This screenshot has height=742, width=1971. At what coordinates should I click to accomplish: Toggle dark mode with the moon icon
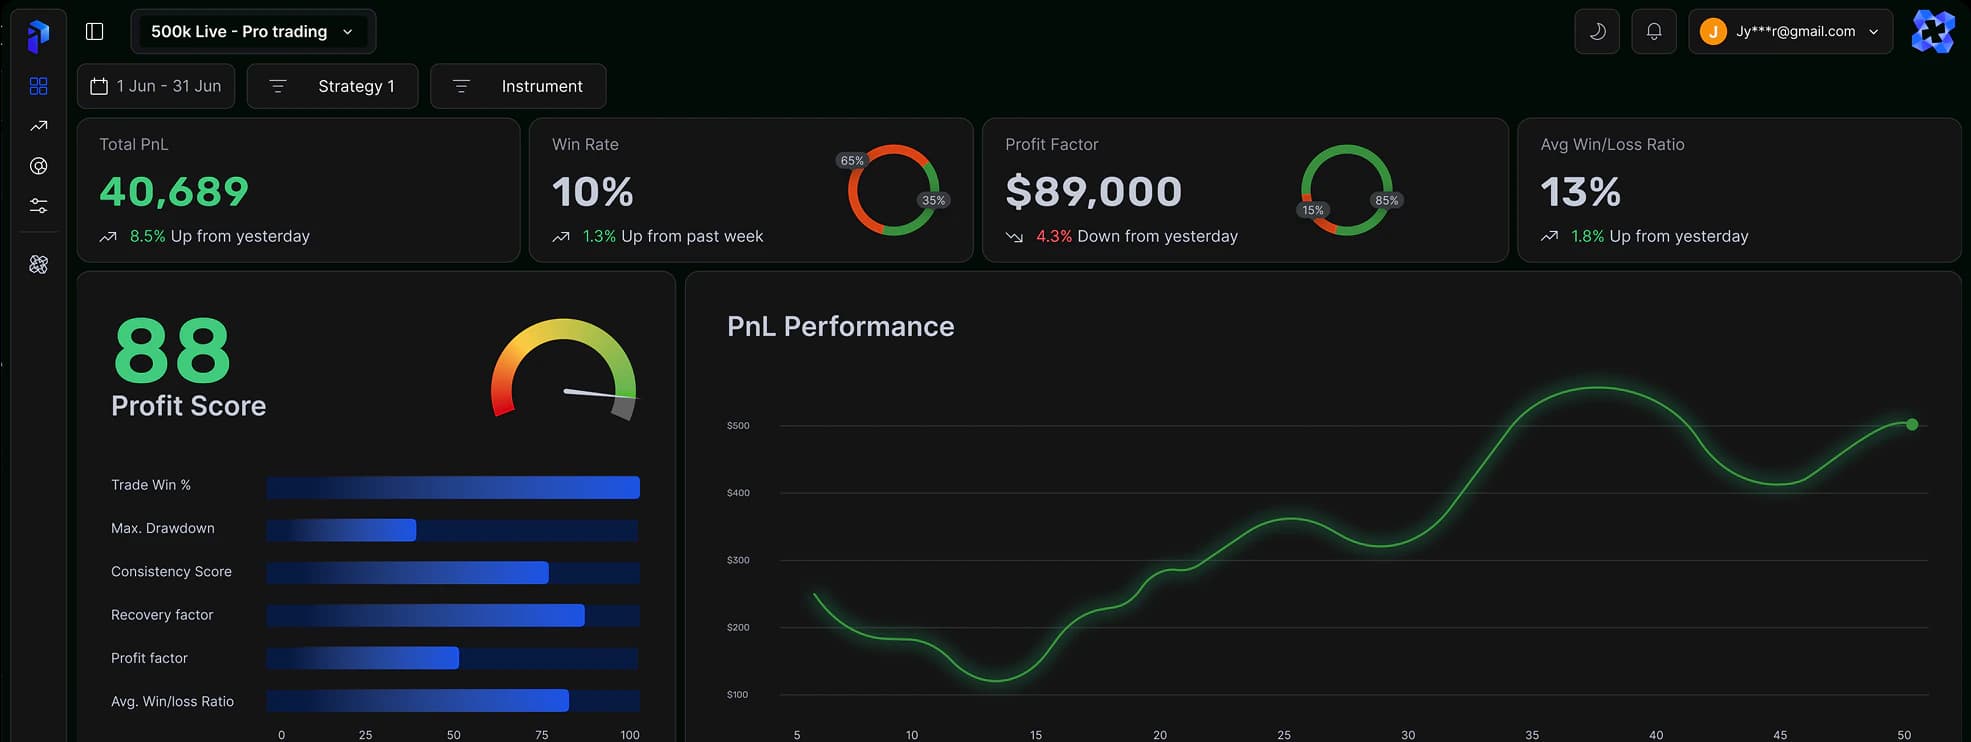point(1597,32)
